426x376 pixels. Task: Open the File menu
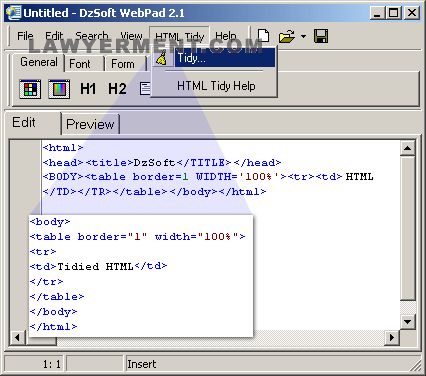[25, 36]
